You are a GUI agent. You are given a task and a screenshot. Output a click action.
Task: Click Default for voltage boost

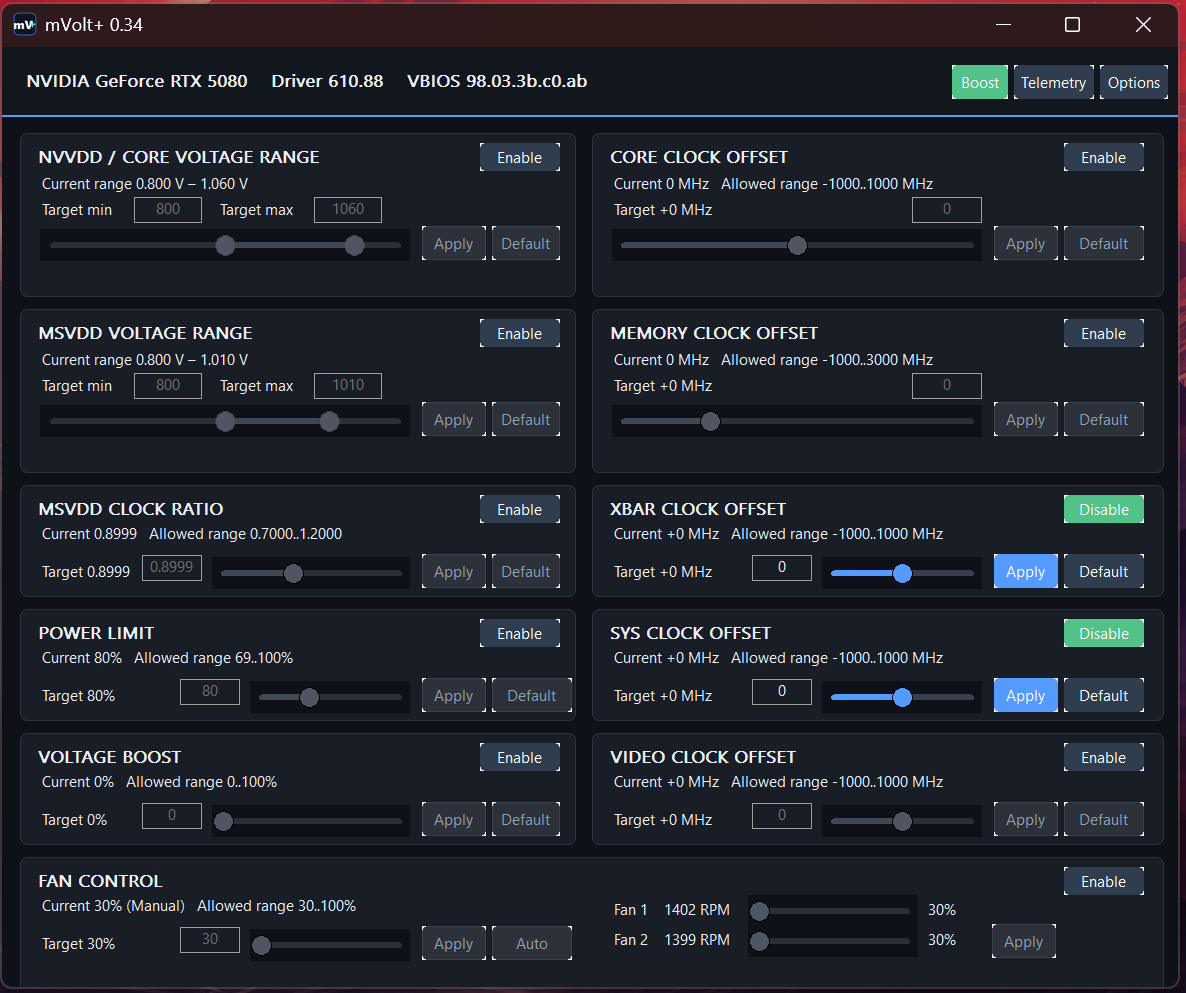(526, 820)
